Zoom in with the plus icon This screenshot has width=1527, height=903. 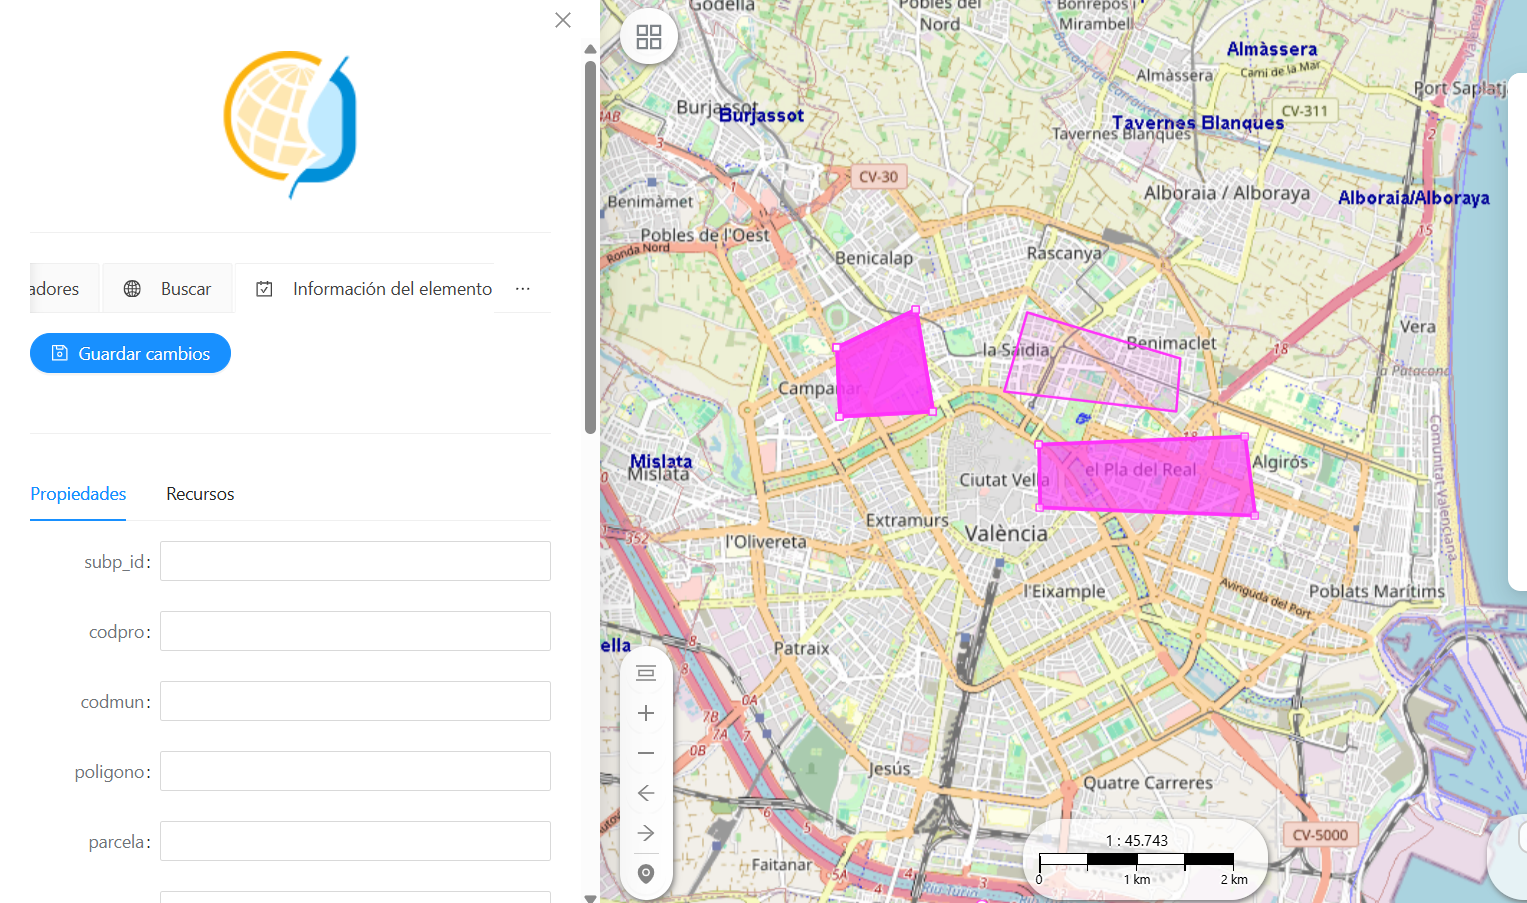[646, 713]
